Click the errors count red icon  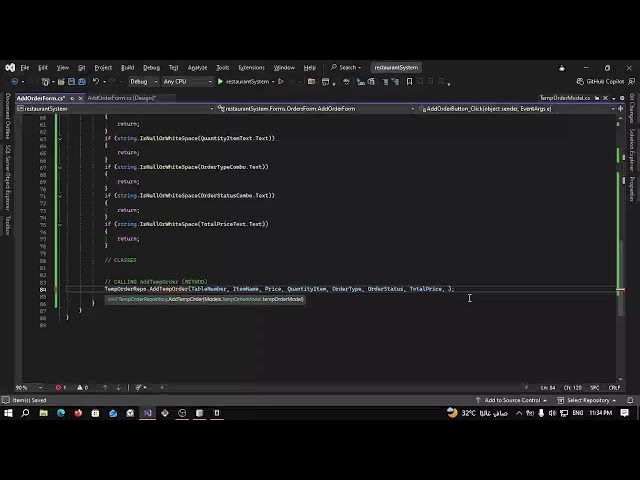(x=60, y=387)
